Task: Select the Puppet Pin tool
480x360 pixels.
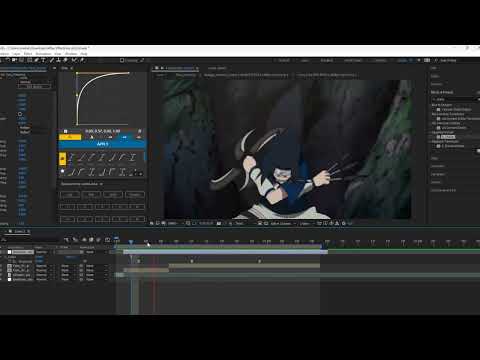Action: (82, 60)
